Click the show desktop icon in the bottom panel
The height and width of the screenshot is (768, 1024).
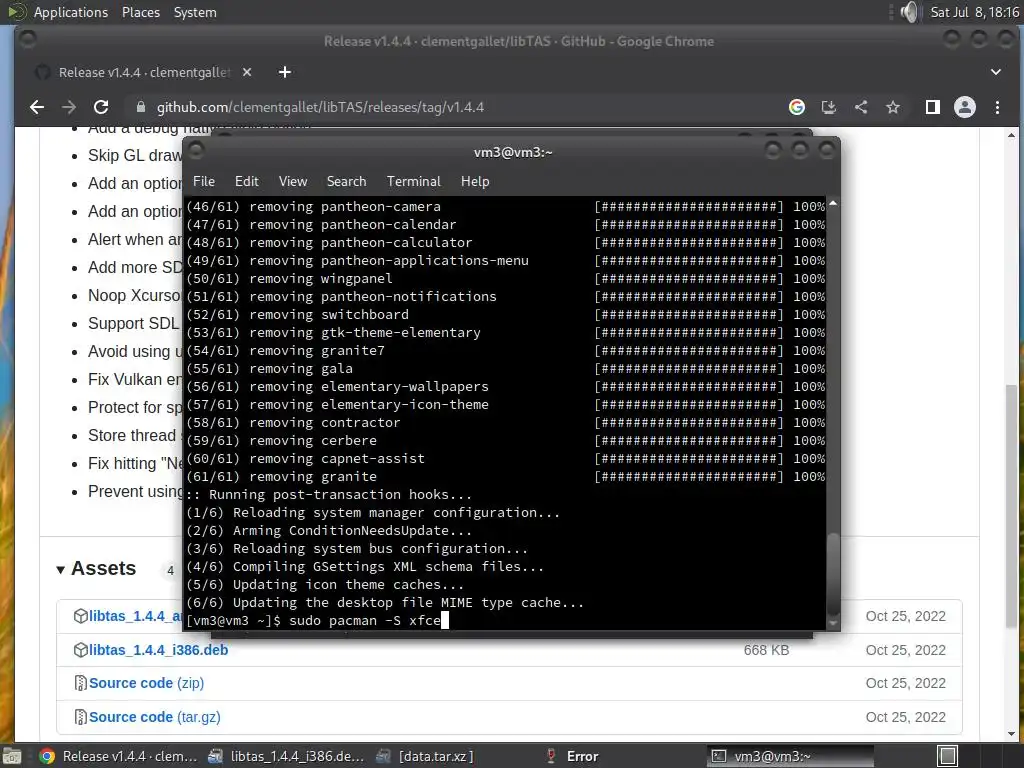coord(12,756)
